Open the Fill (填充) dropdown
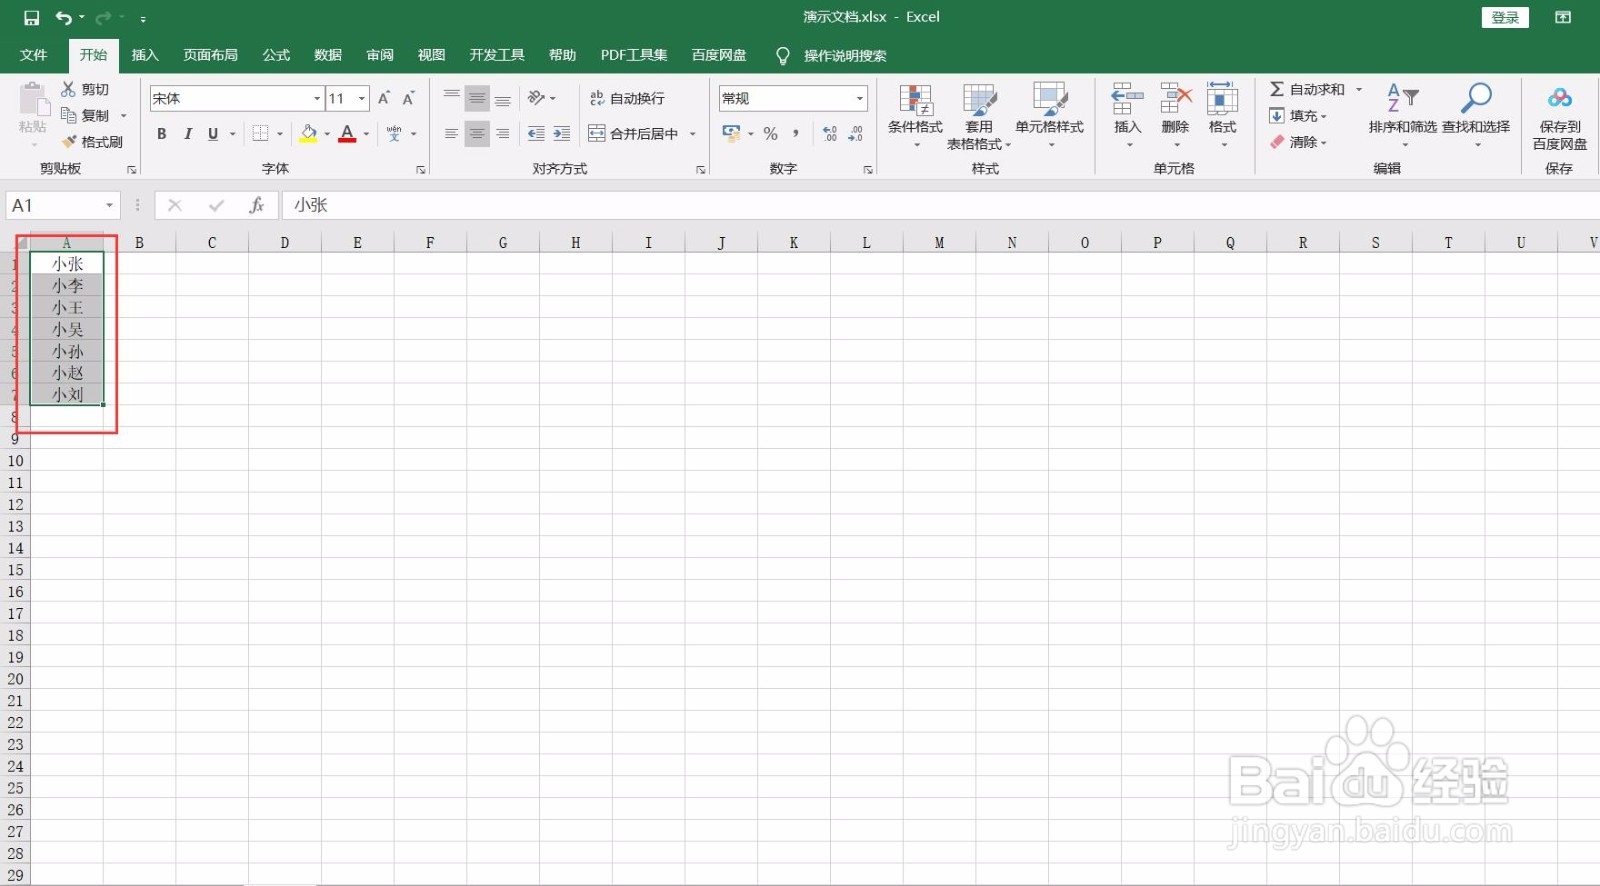This screenshot has height=886, width=1600. (1298, 116)
